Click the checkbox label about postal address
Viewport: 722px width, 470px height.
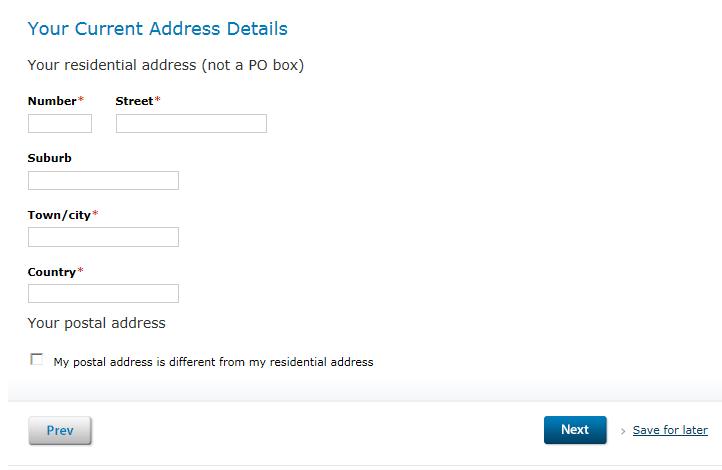213,362
